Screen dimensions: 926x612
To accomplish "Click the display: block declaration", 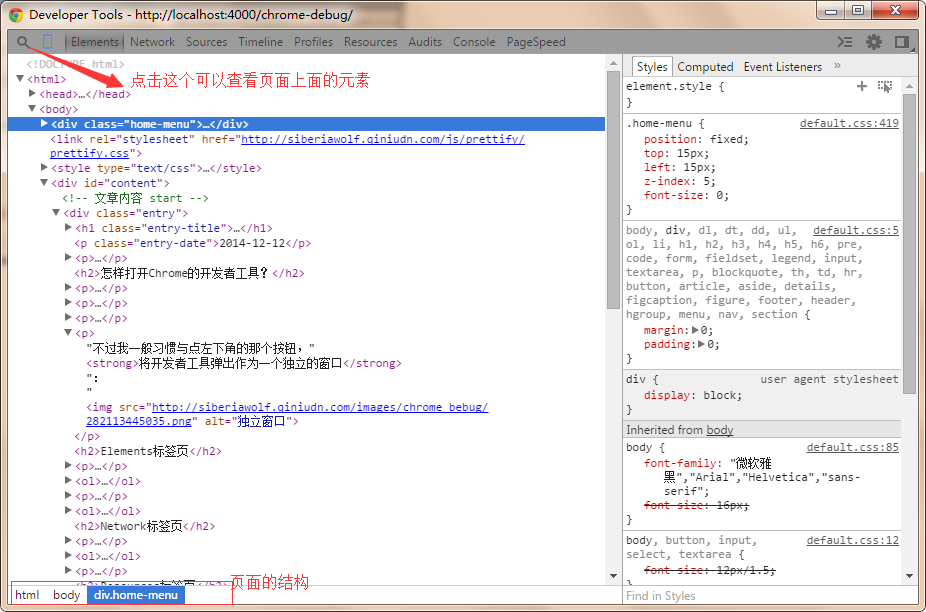I will (693, 395).
